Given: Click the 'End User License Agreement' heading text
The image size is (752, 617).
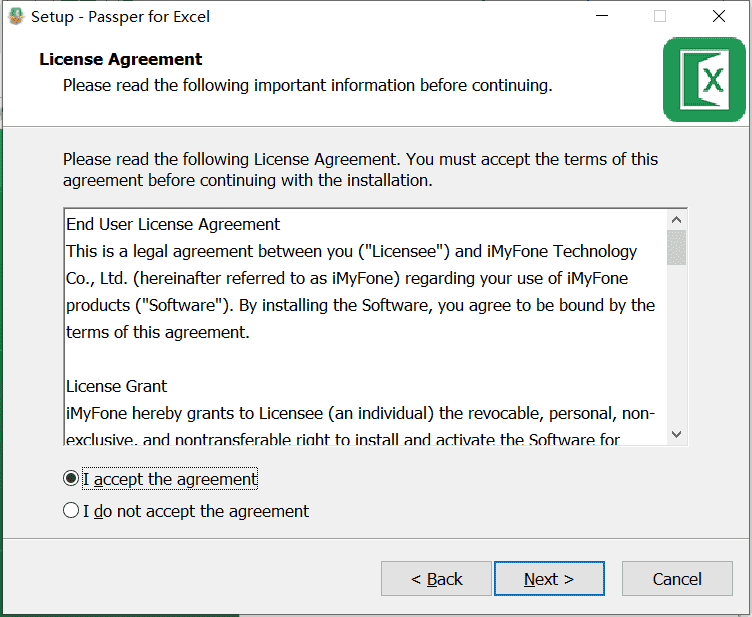Looking at the screenshot, I should click(173, 224).
